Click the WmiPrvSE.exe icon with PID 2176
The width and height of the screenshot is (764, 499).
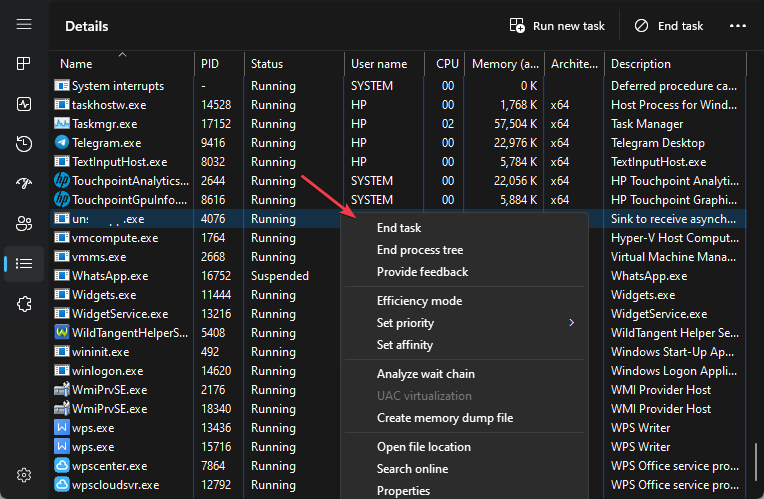pyautogui.click(x=62, y=389)
